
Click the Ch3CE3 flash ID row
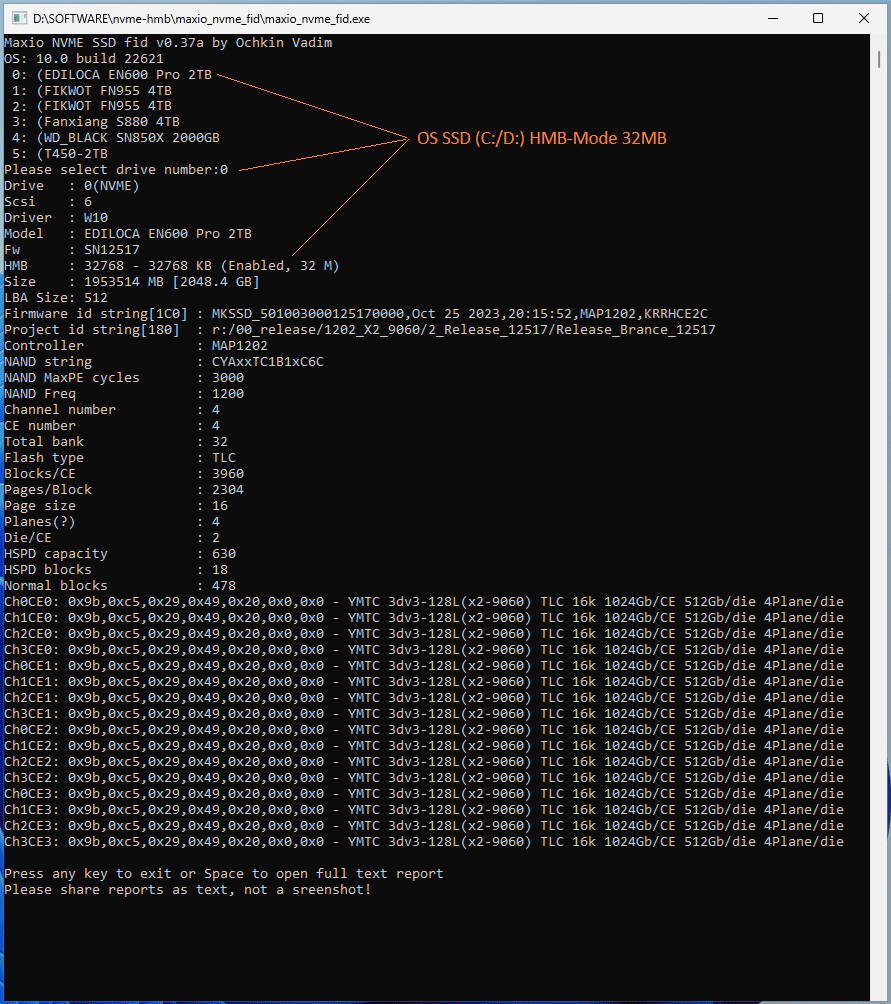tap(424, 842)
